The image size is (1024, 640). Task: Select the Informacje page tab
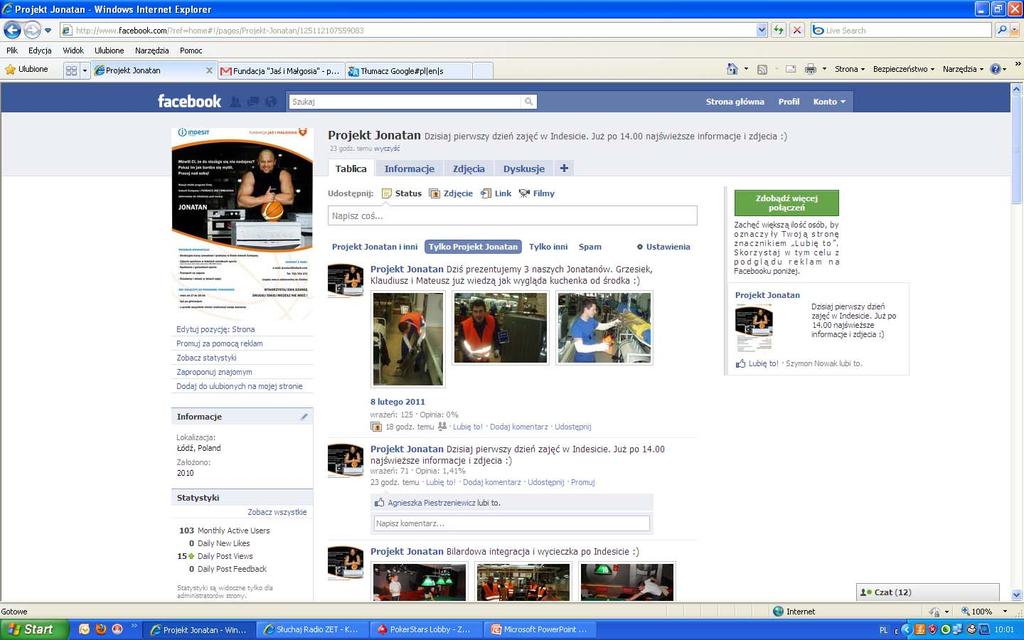pyautogui.click(x=409, y=168)
